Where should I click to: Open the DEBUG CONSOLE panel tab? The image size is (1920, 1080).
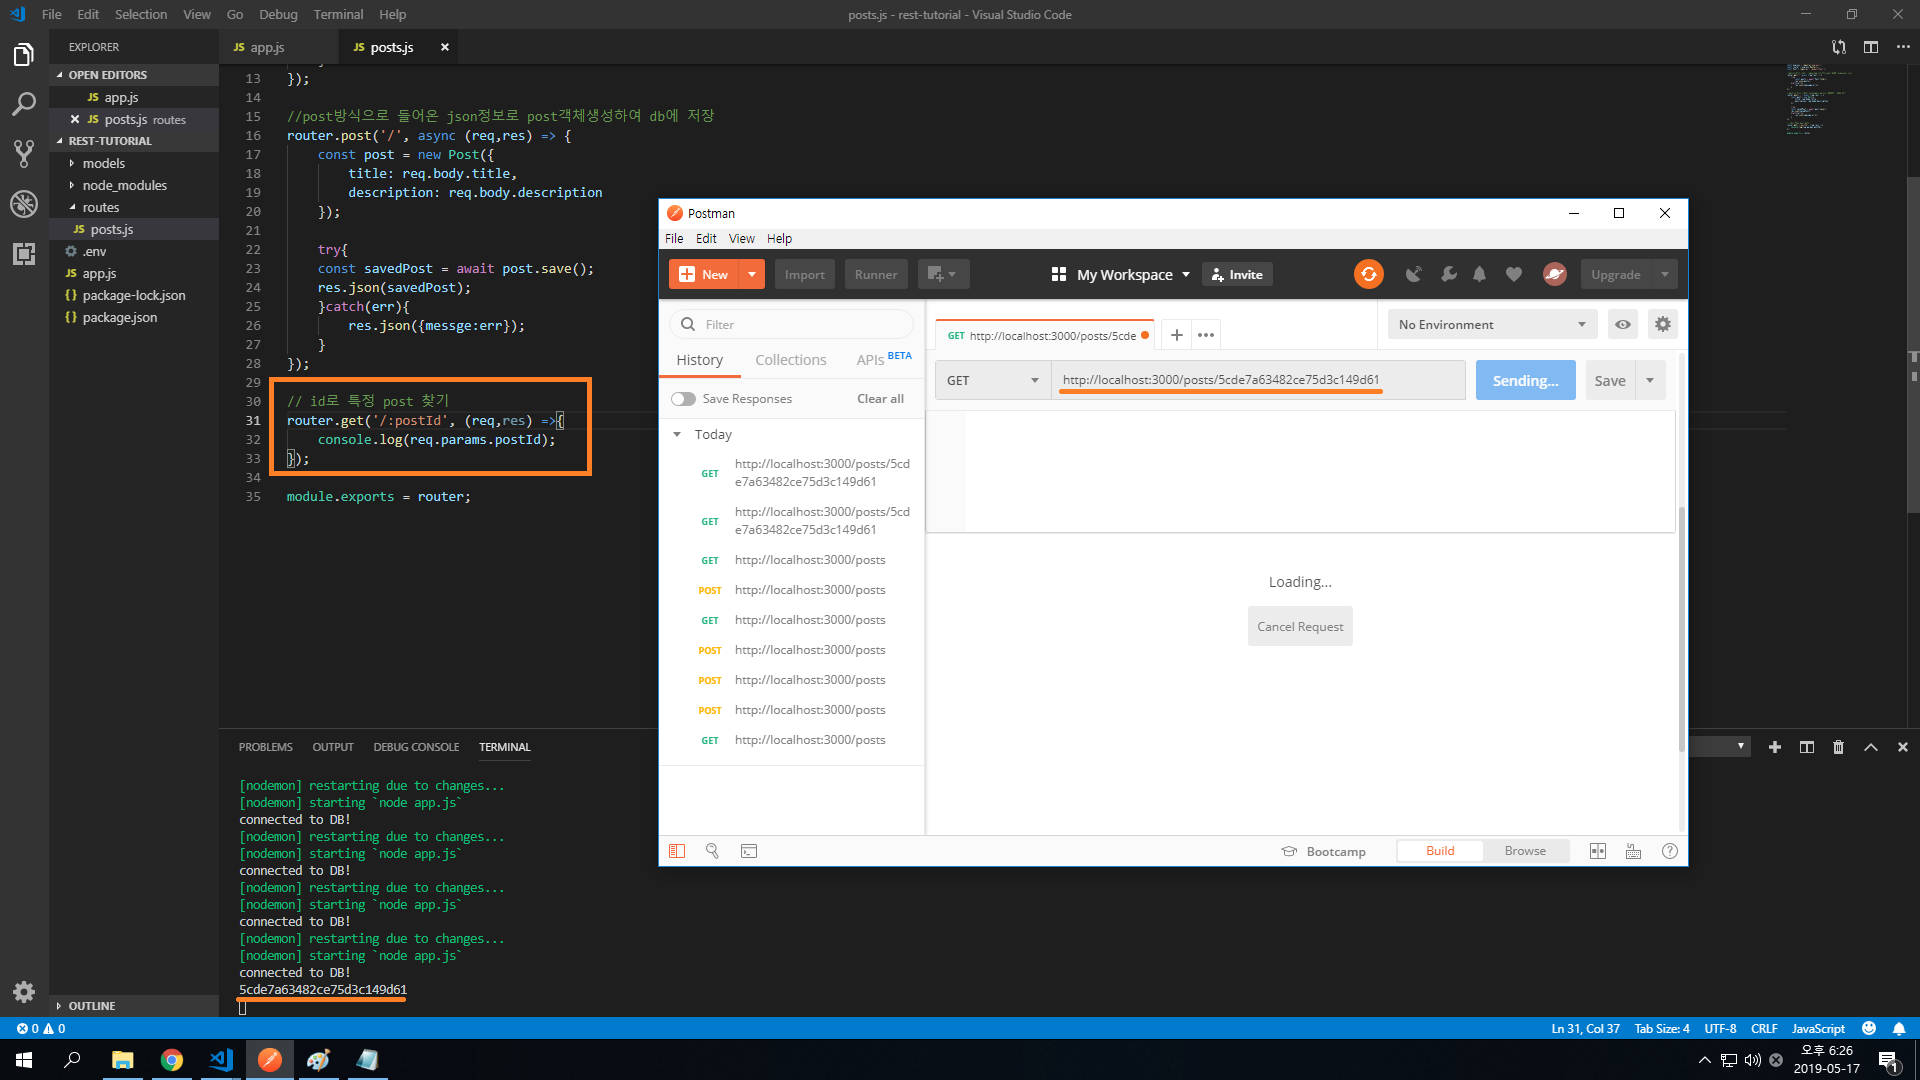[416, 747]
